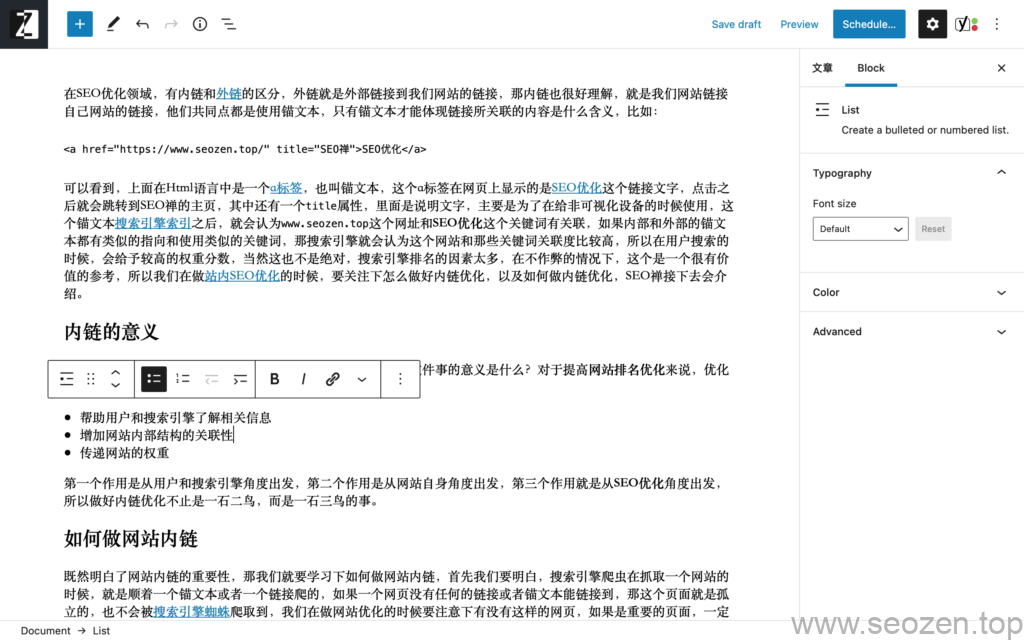The width and height of the screenshot is (1024, 640).
Task: Select the pencil Tools icon in the toolbar
Action: pyautogui.click(x=113, y=23)
